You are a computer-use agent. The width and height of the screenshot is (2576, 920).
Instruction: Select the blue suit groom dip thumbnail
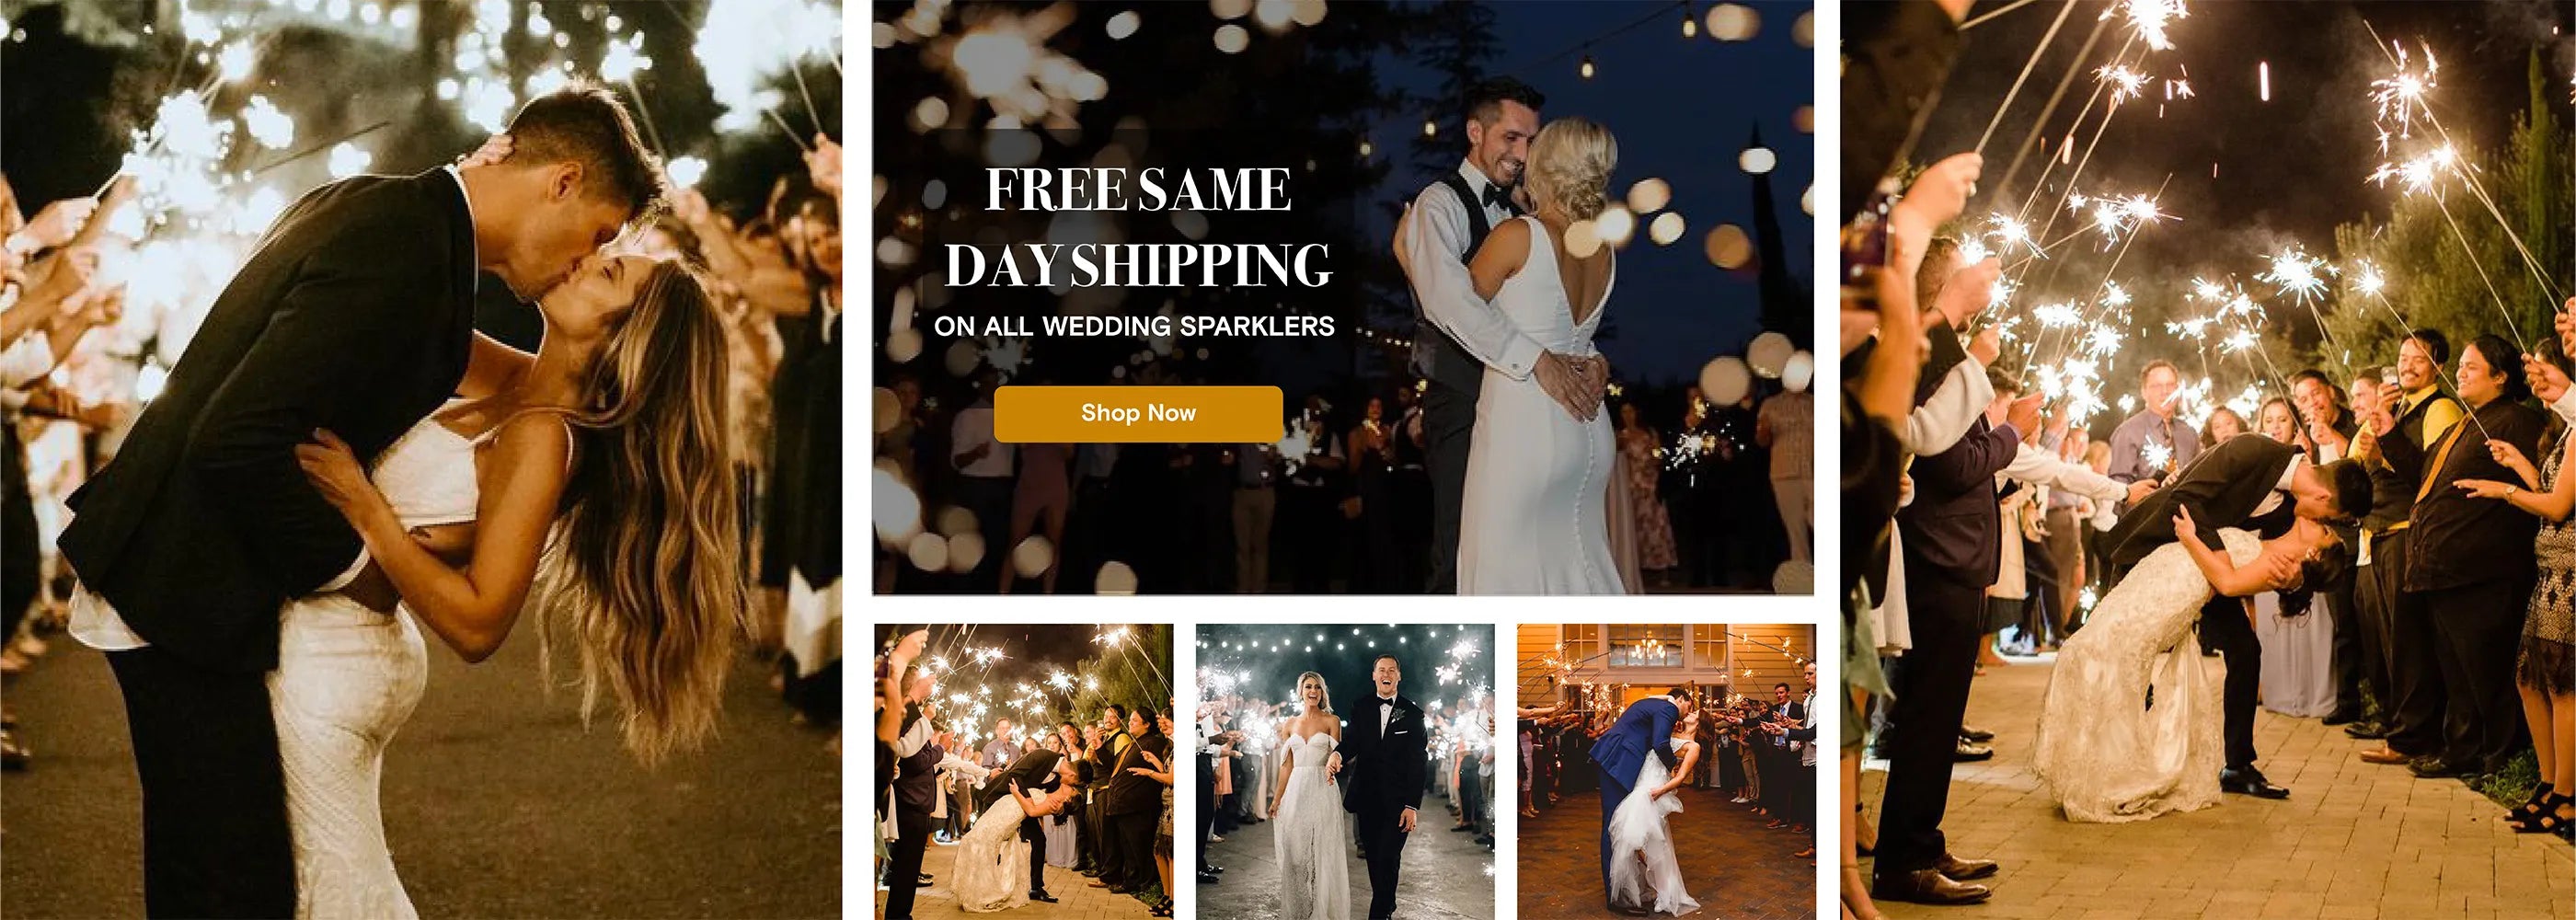click(x=1666, y=771)
